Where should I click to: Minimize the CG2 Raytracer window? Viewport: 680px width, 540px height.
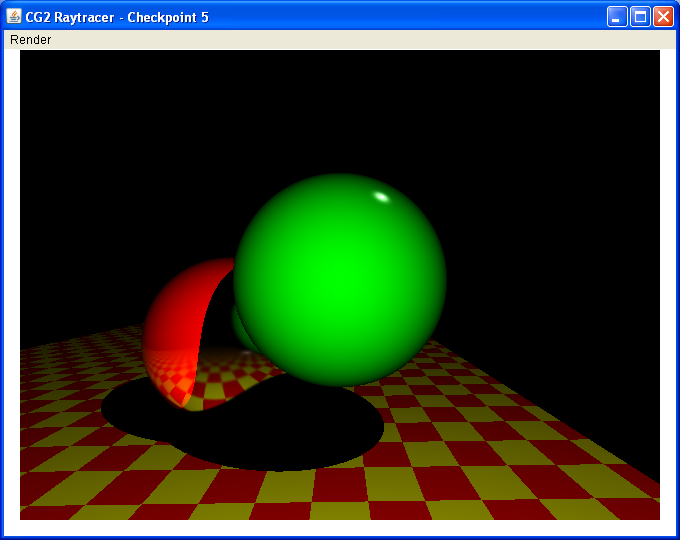click(x=618, y=17)
